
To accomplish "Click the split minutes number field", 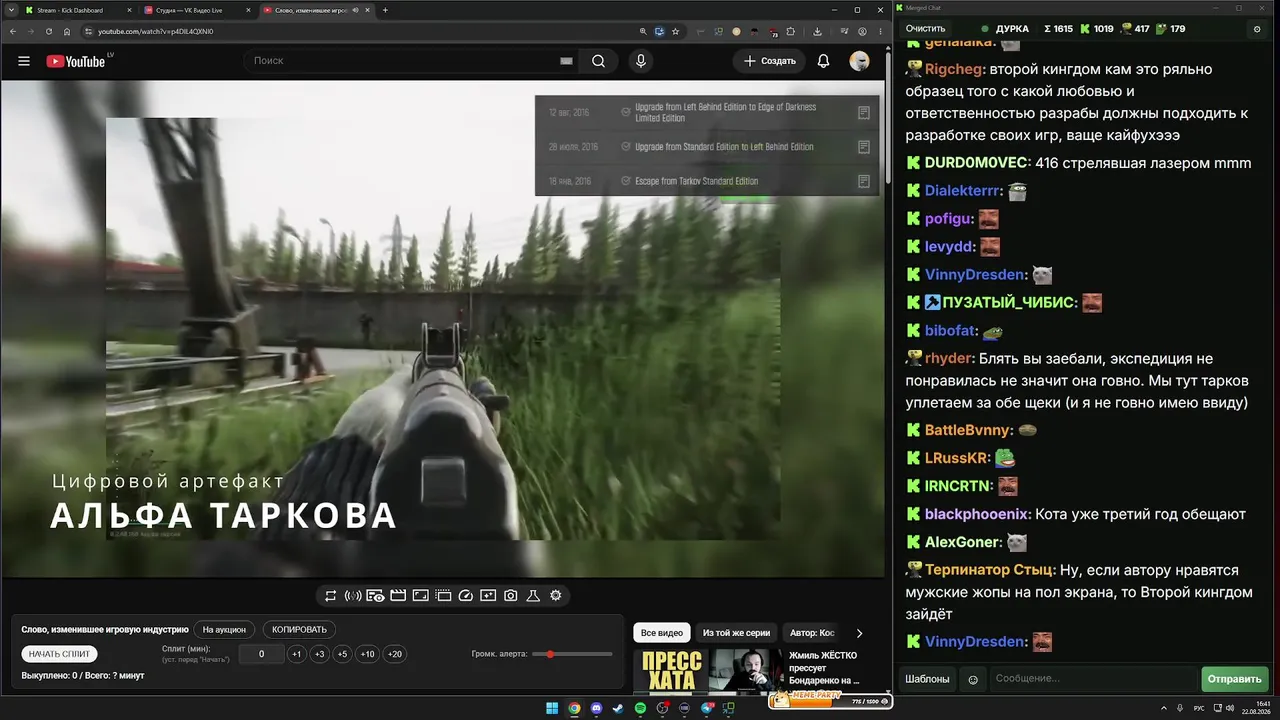I will (x=262, y=654).
